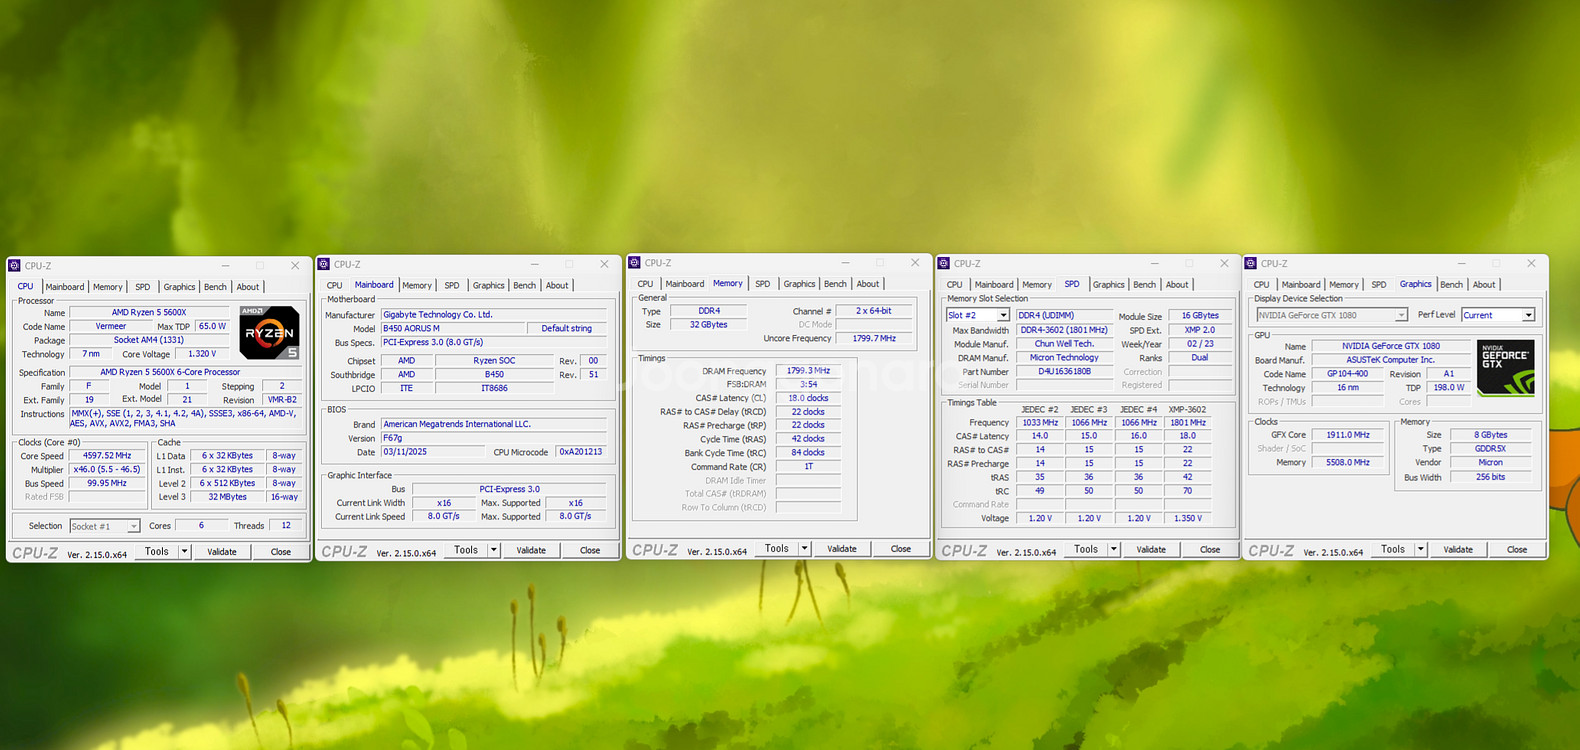Select the CPU tab in the Memory window
The height and width of the screenshot is (750, 1580).
646,284
